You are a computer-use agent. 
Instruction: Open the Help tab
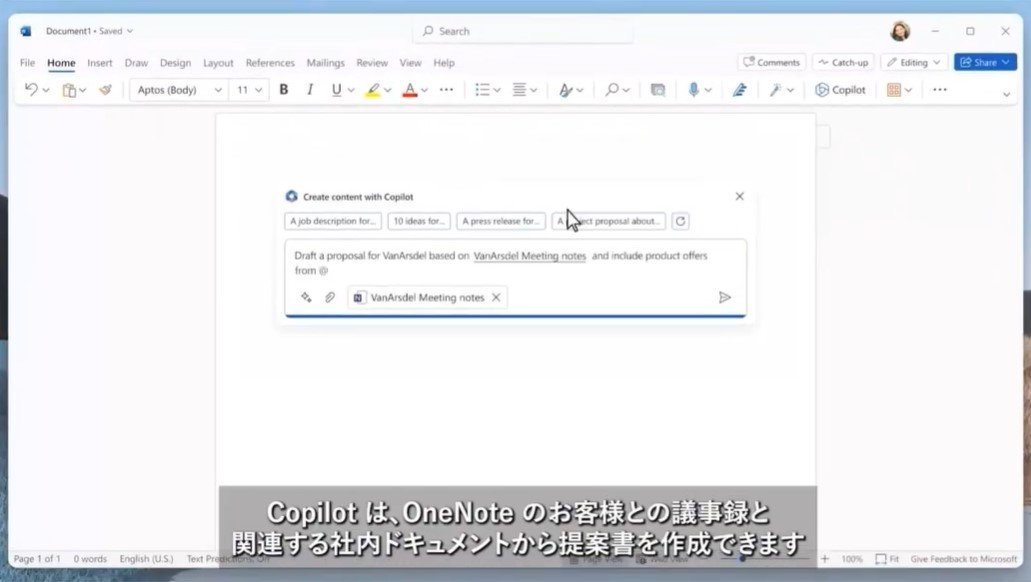tap(444, 62)
